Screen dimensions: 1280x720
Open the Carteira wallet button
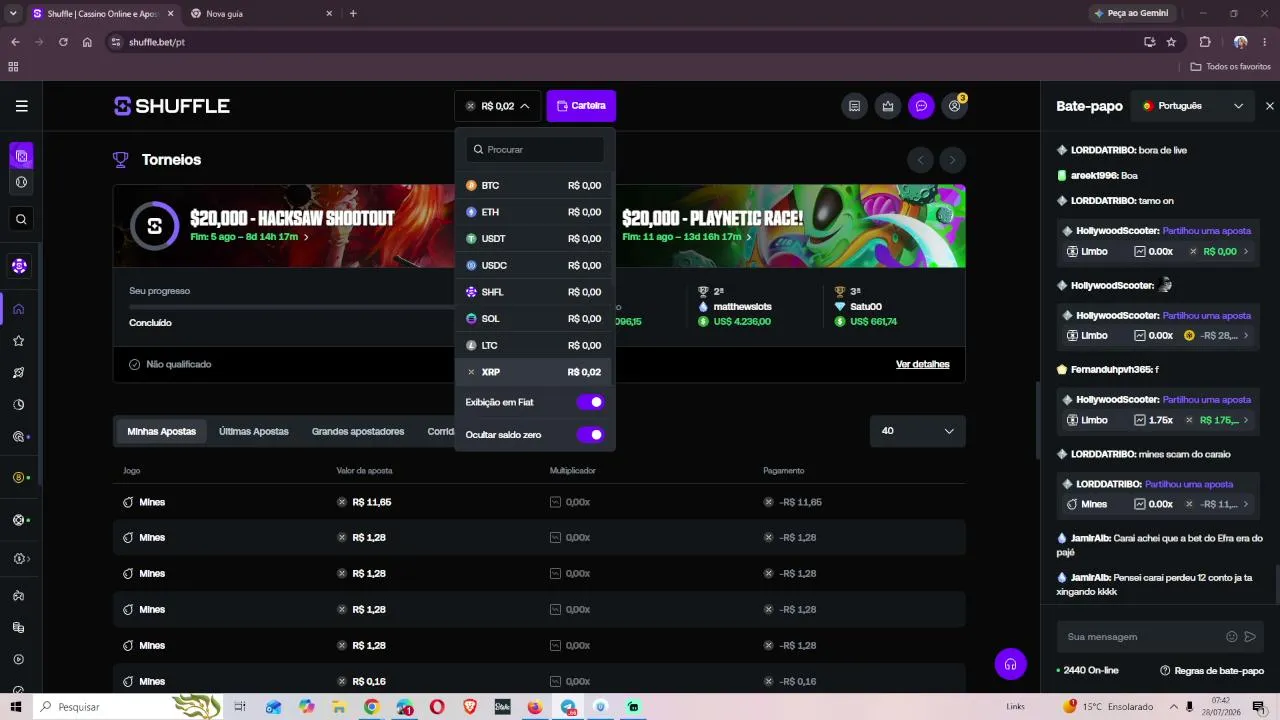pyautogui.click(x=581, y=106)
